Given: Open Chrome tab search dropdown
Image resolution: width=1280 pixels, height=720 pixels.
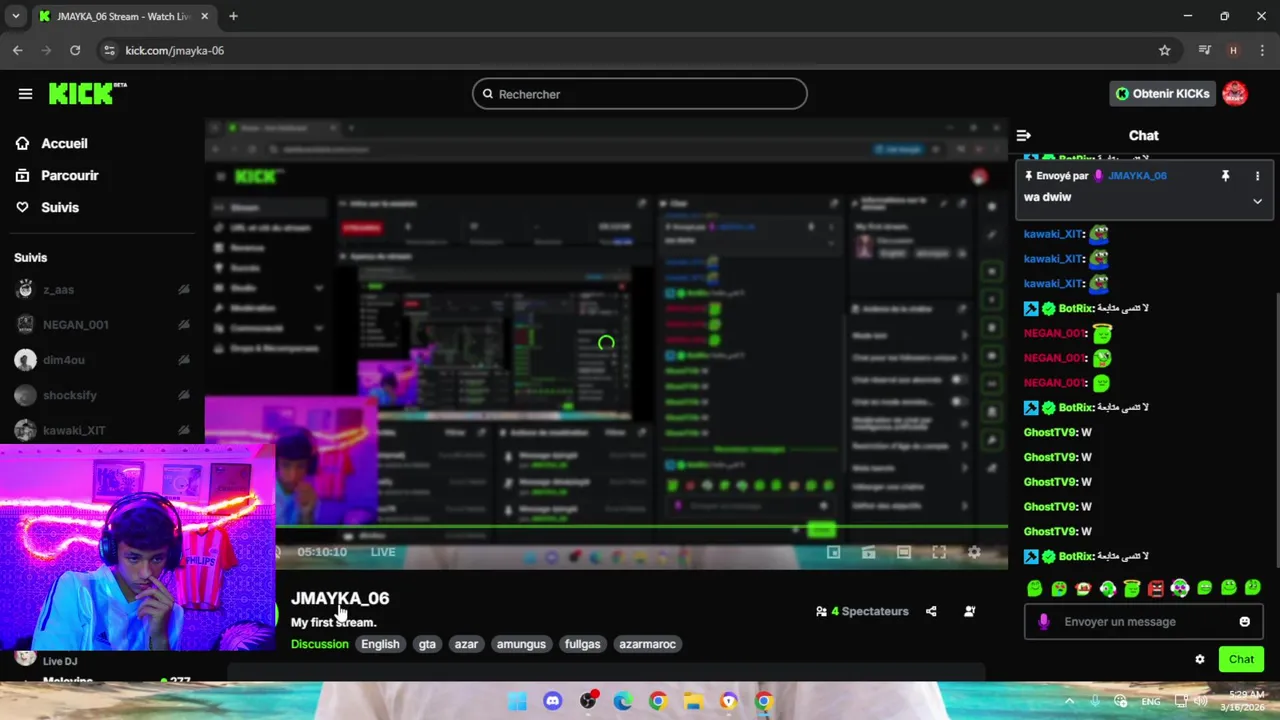Looking at the screenshot, I should click(x=15, y=16).
